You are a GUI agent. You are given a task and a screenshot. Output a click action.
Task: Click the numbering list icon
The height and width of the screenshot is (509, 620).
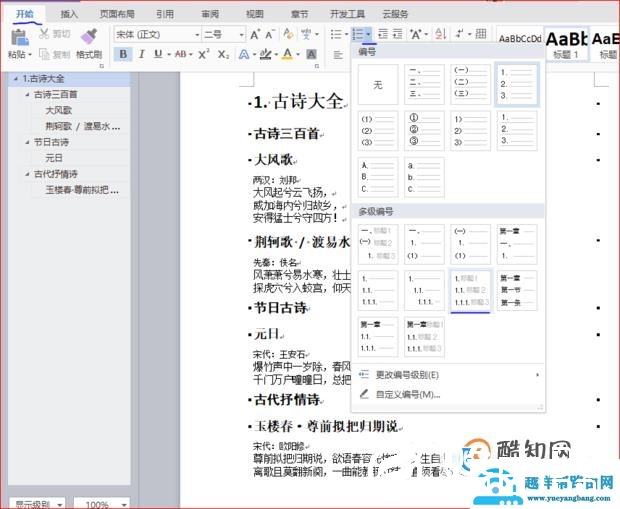(x=358, y=34)
